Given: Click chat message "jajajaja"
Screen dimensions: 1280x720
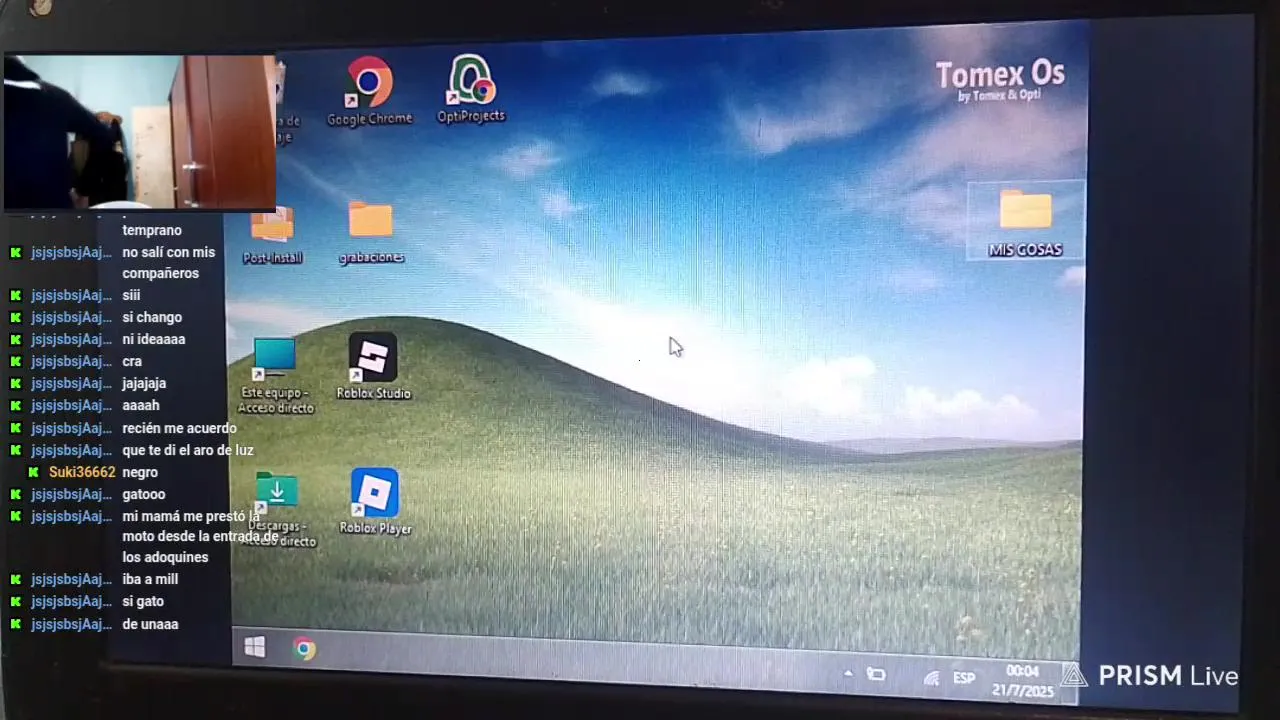Looking at the screenshot, I should 144,383.
